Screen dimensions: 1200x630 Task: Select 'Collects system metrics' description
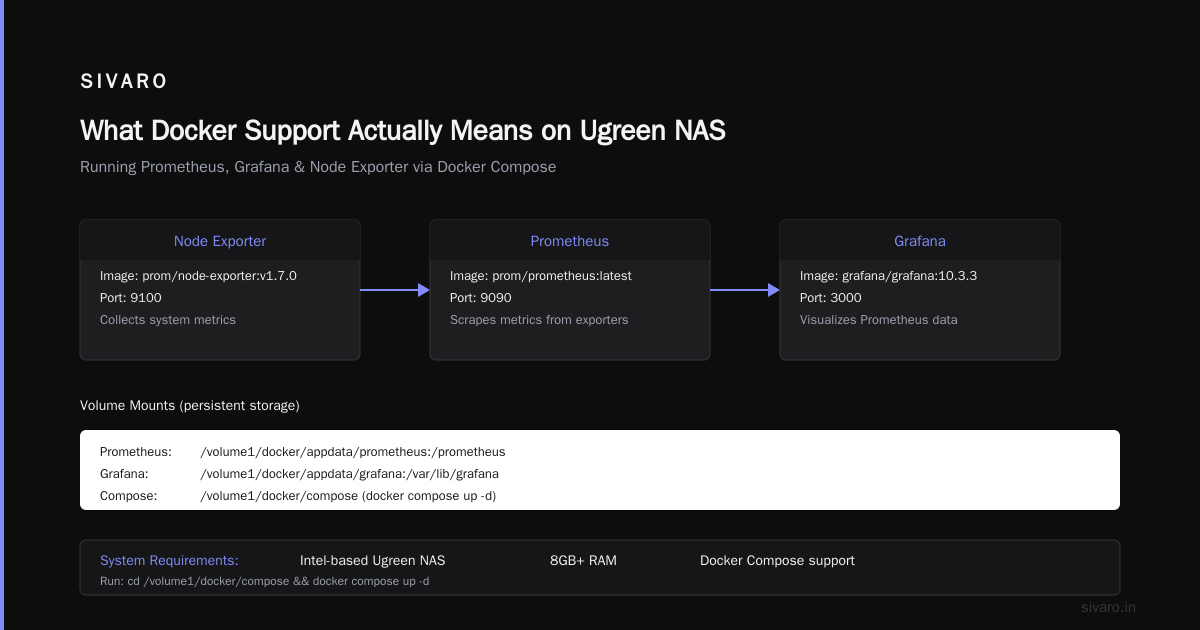[168, 320]
